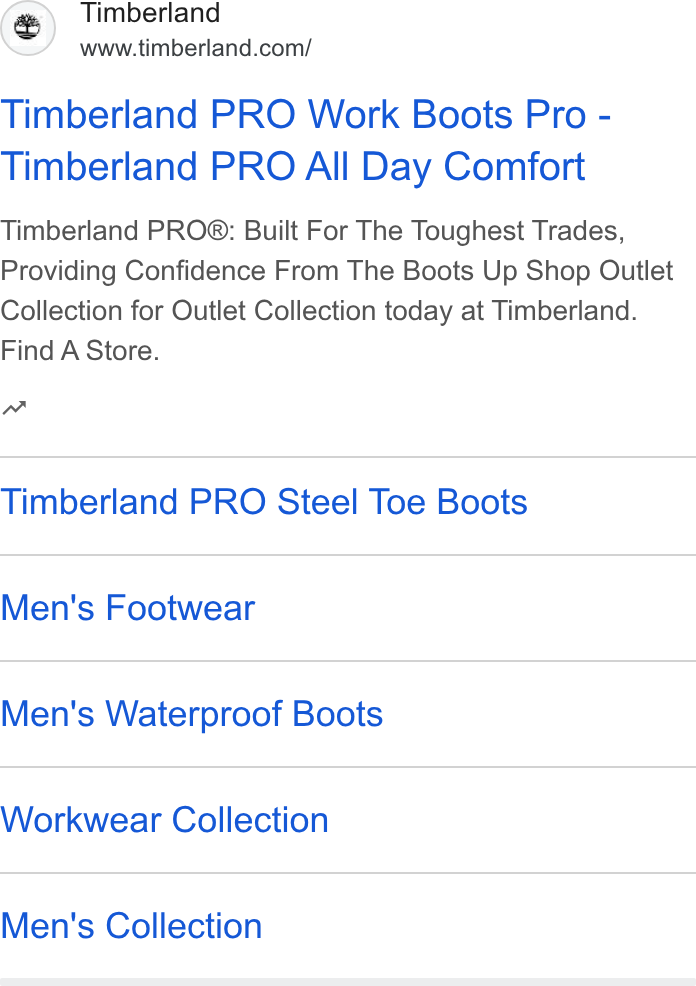Click the divider line above Steel Toe Boots
This screenshot has height=986, width=696.
click(x=348, y=457)
